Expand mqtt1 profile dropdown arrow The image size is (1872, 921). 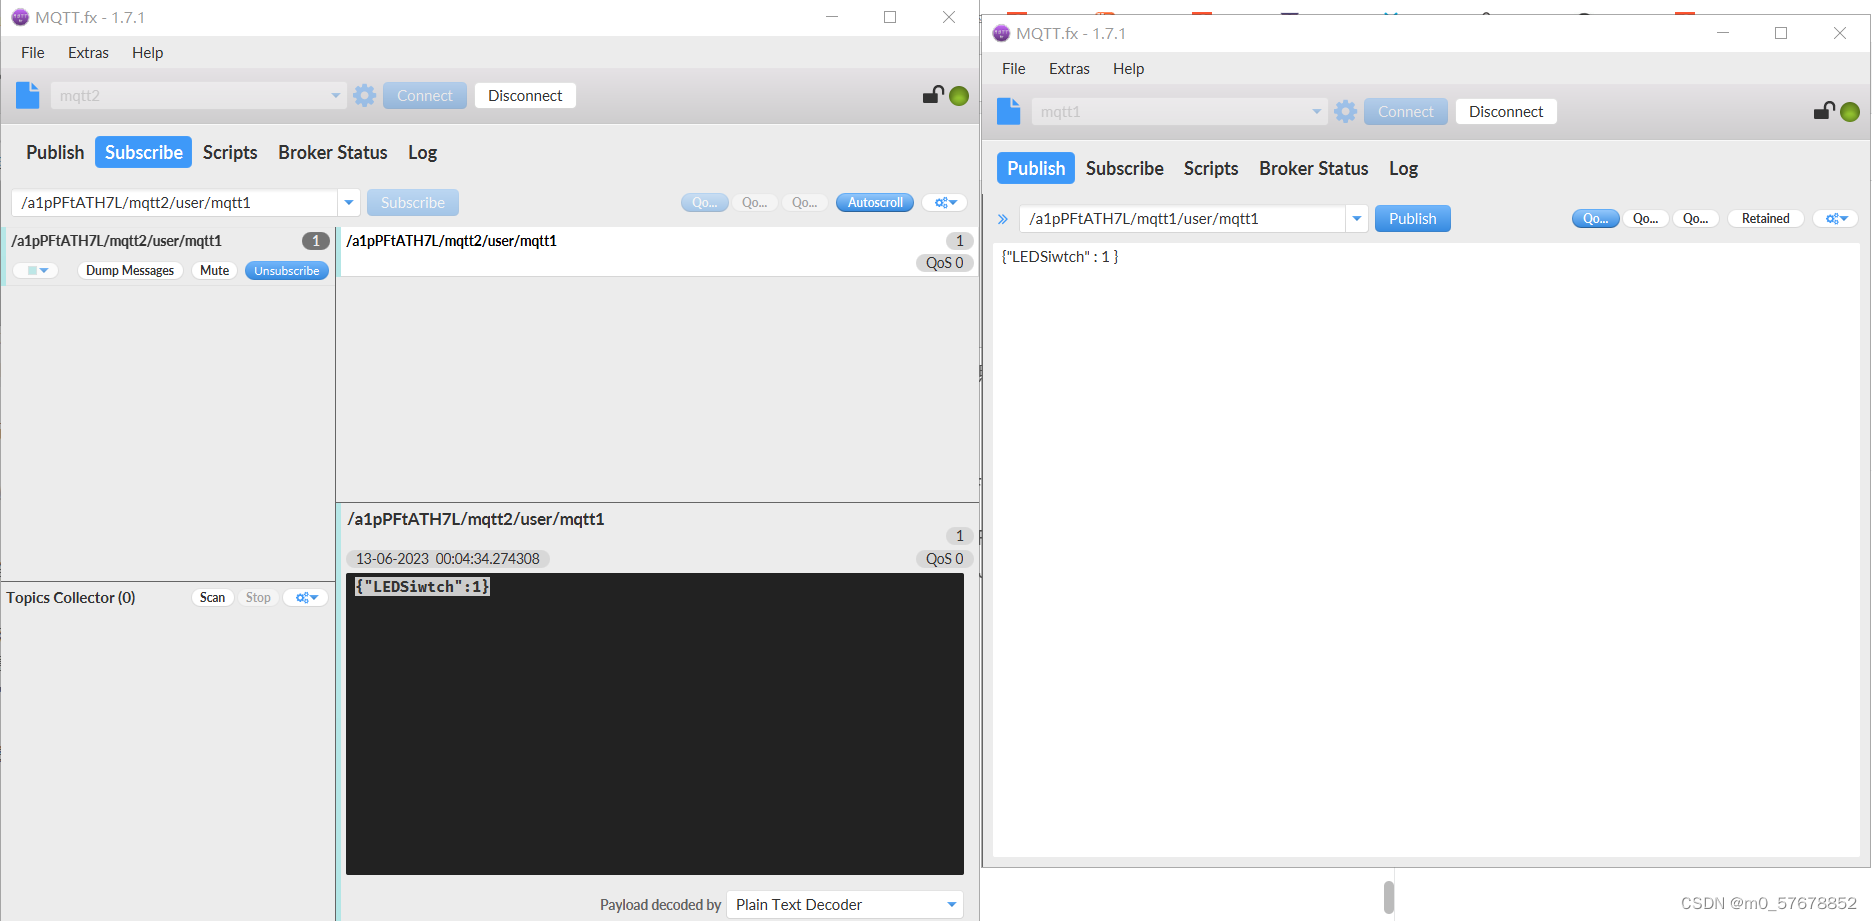click(x=1316, y=112)
